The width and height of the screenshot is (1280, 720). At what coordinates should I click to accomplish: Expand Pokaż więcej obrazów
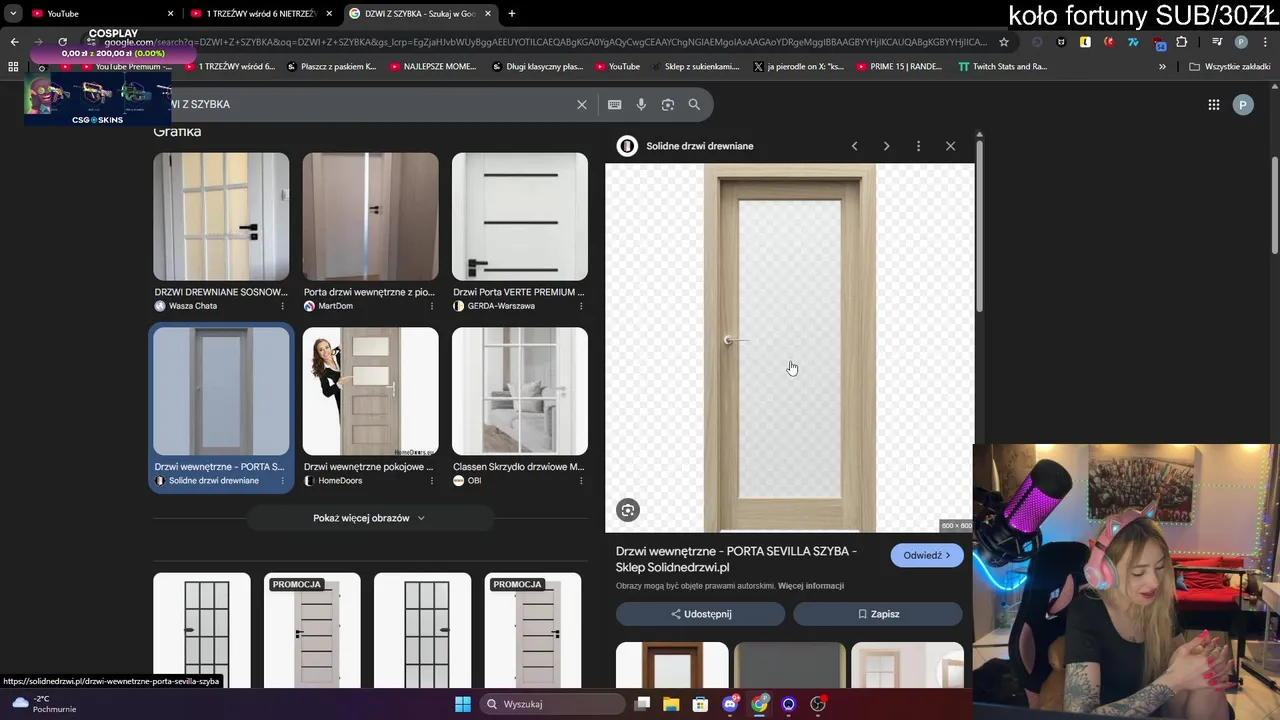point(369,518)
